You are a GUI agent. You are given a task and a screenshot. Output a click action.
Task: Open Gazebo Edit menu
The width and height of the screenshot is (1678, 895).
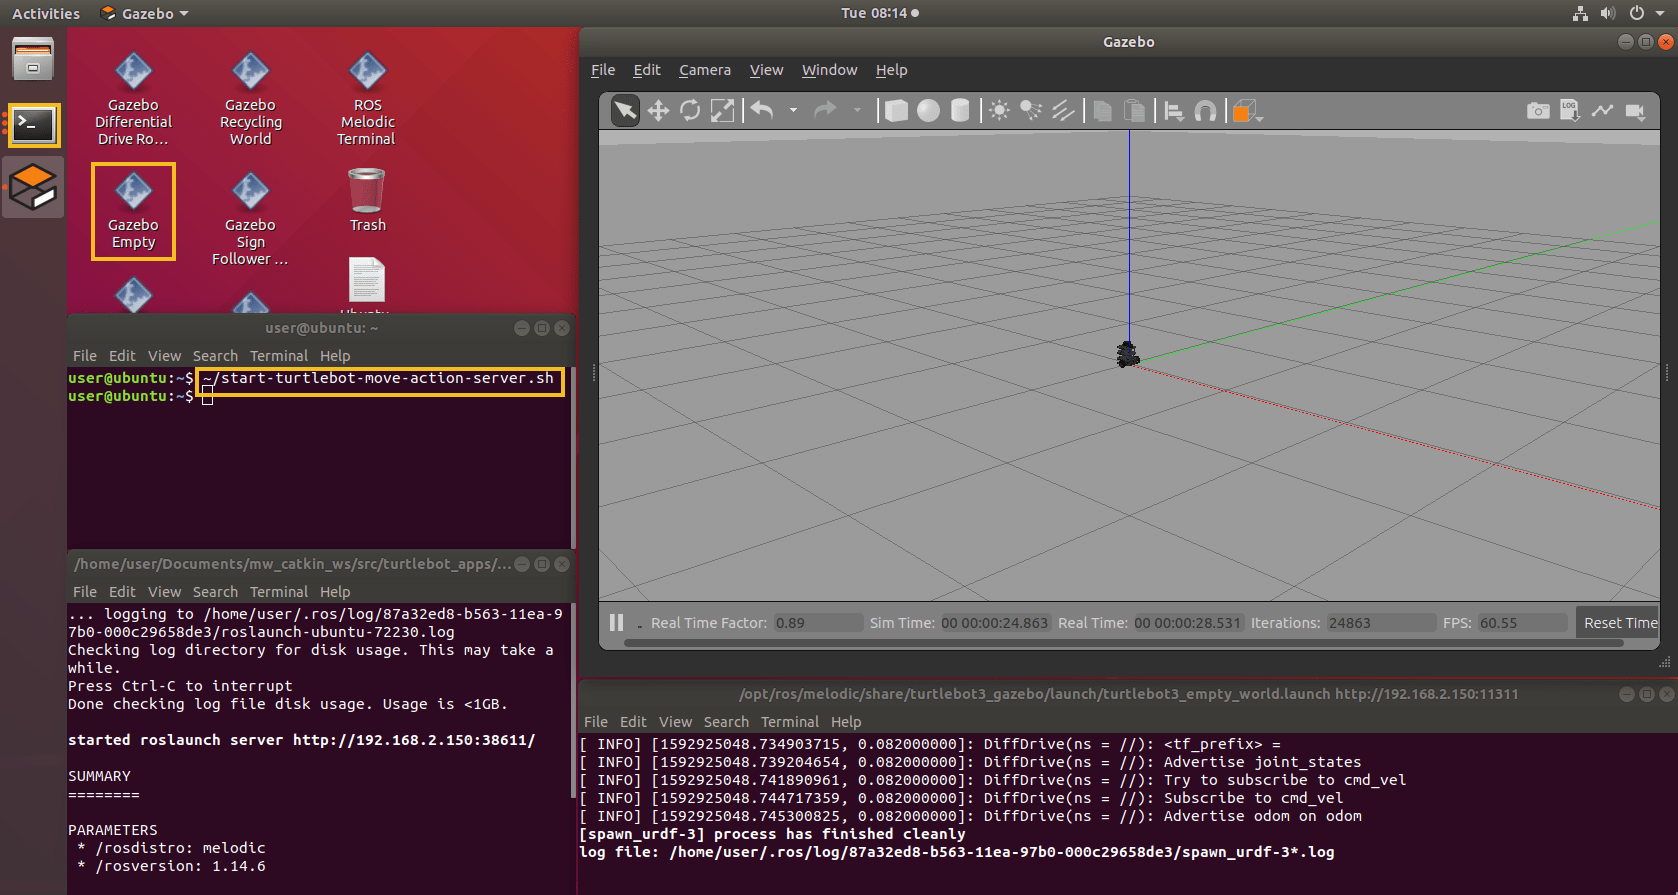[647, 70]
